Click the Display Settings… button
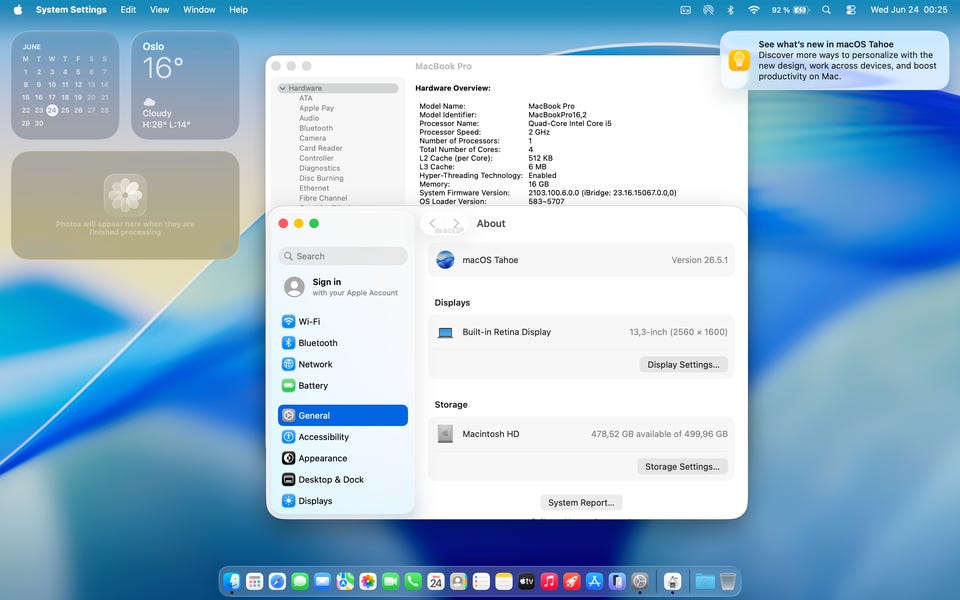This screenshot has height=600, width=960. [x=683, y=364]
